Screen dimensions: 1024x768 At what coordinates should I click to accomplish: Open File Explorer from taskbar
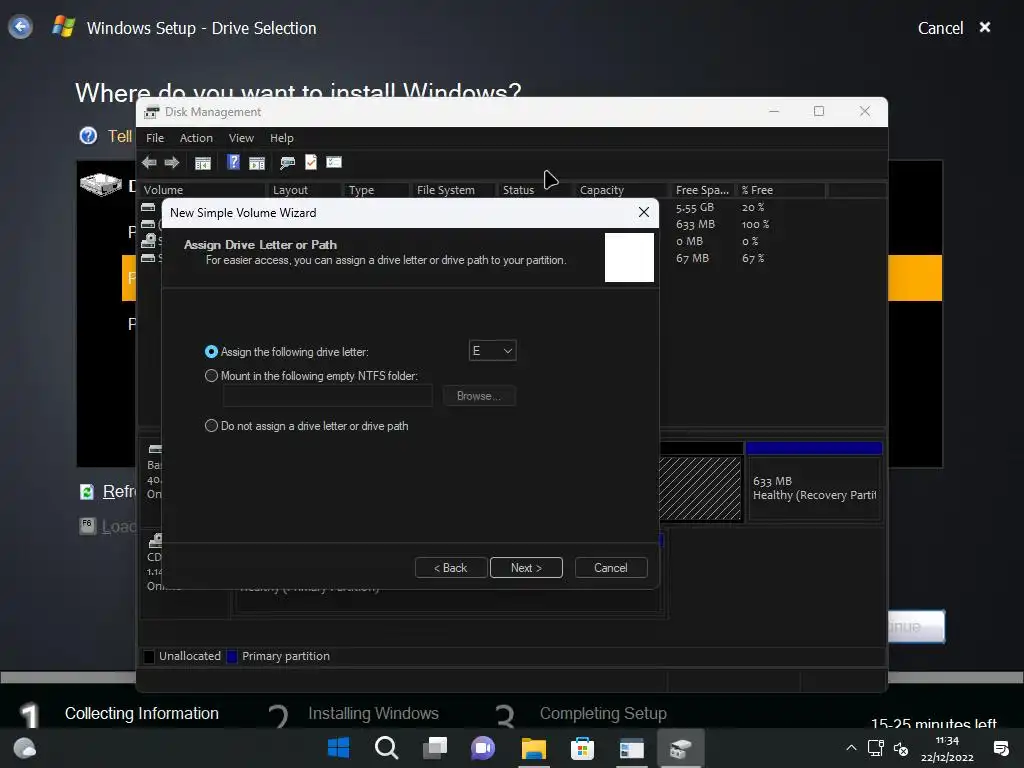[x=534, y=748]
